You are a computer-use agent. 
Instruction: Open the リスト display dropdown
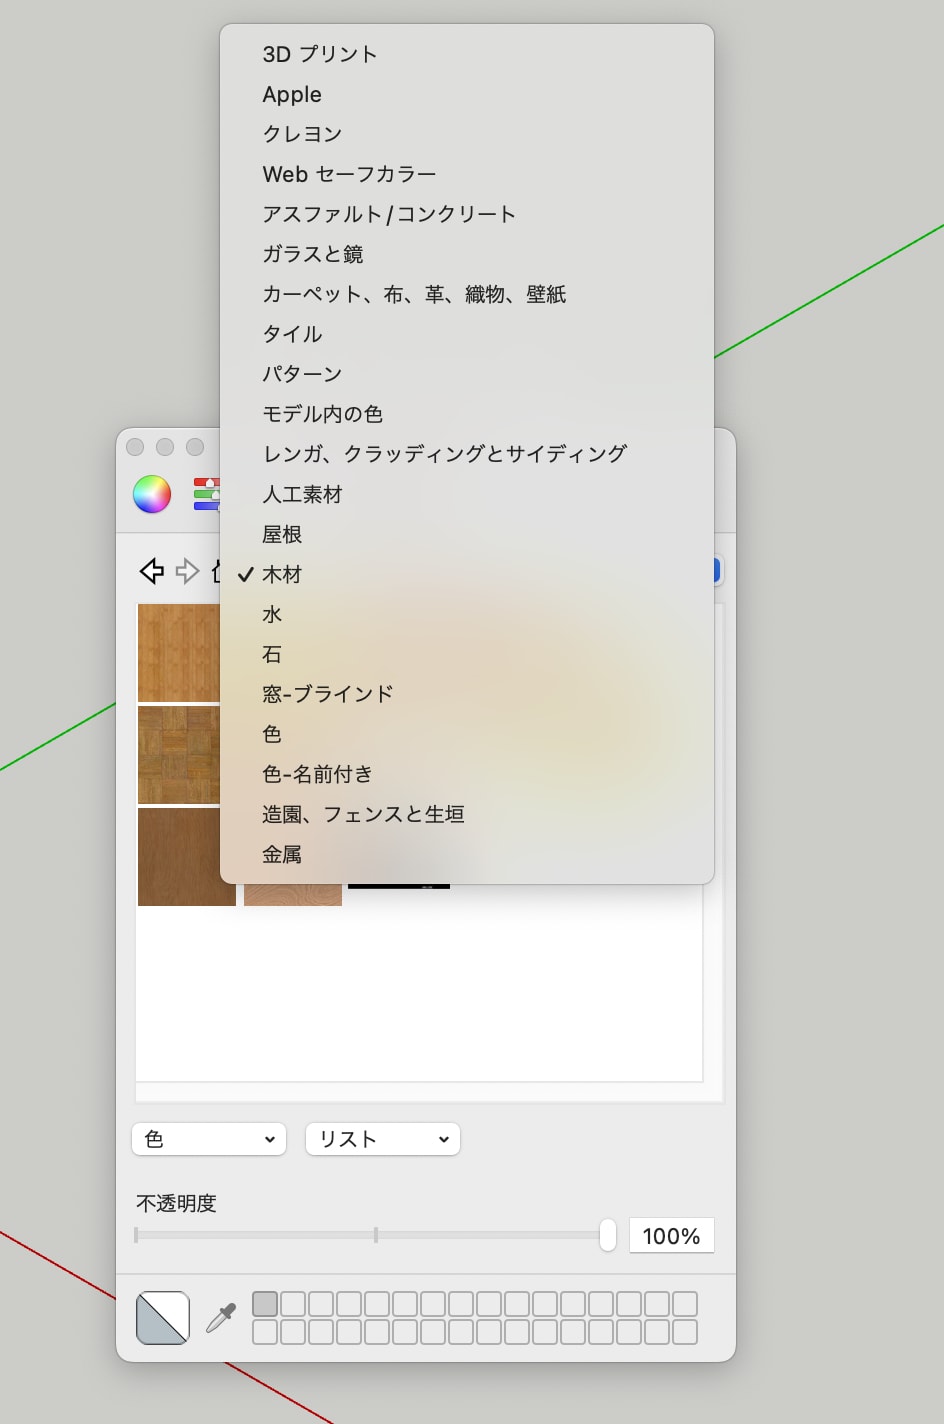tap(382, 1138)
